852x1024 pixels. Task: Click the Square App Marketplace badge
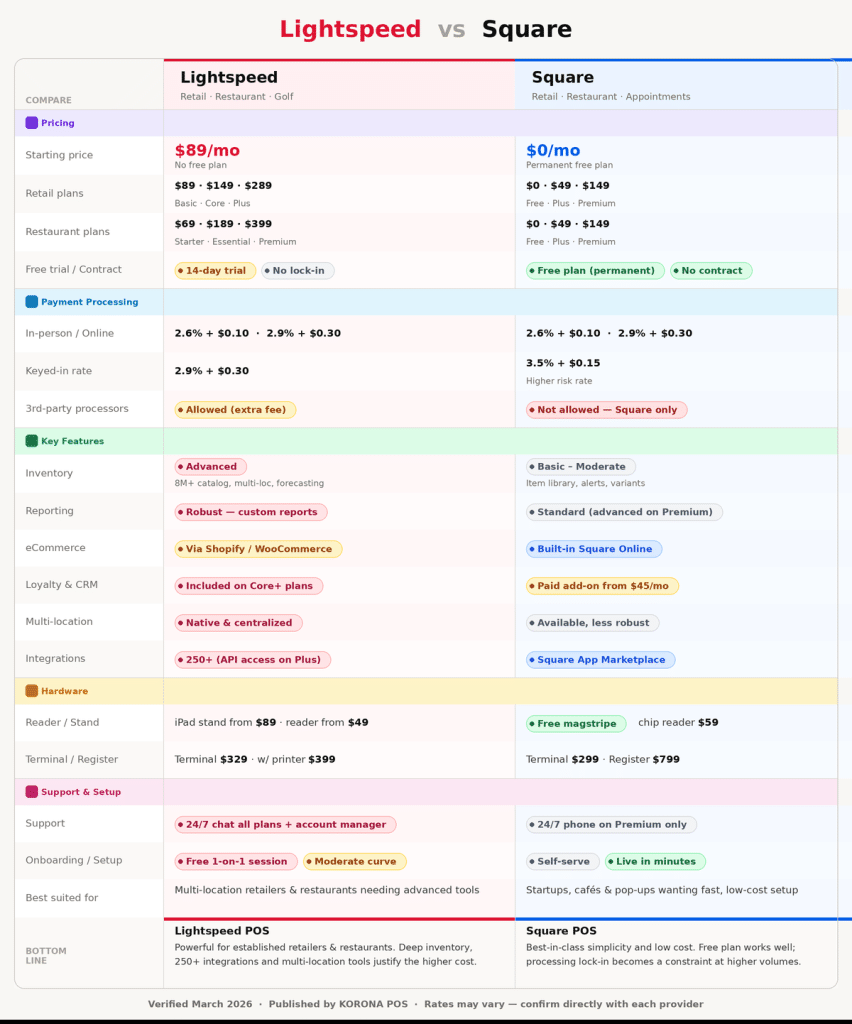click(x=600, y=660)
